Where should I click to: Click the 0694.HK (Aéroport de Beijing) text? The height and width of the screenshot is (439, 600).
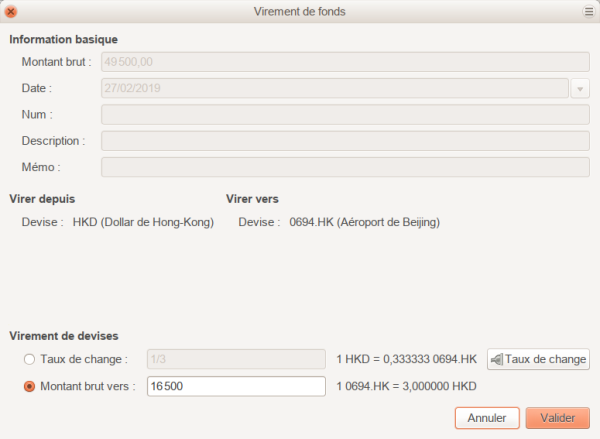(364, 222)
